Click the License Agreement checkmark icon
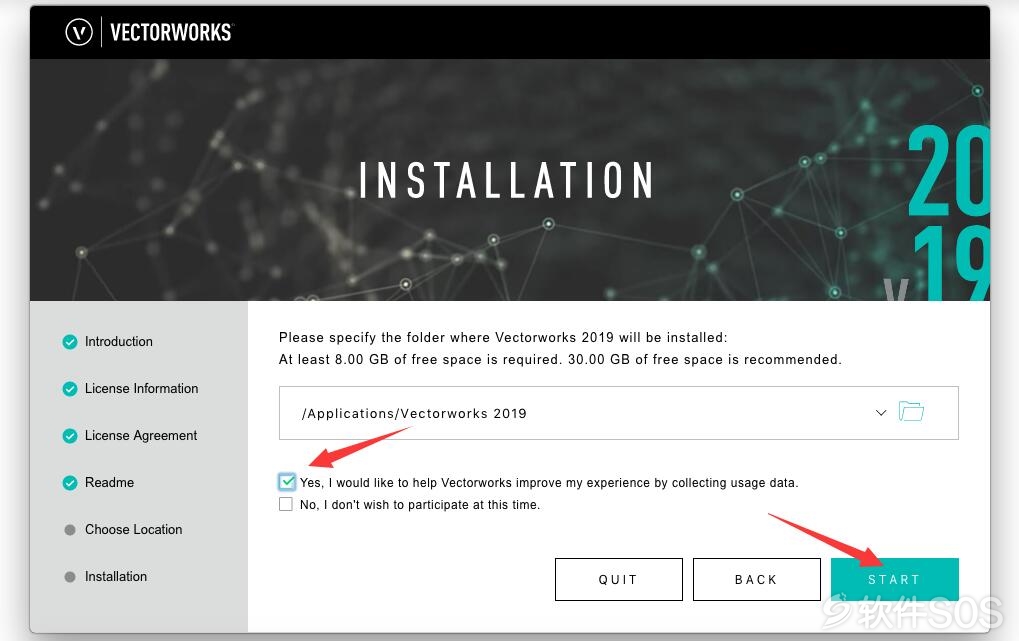 click(70, 436)
